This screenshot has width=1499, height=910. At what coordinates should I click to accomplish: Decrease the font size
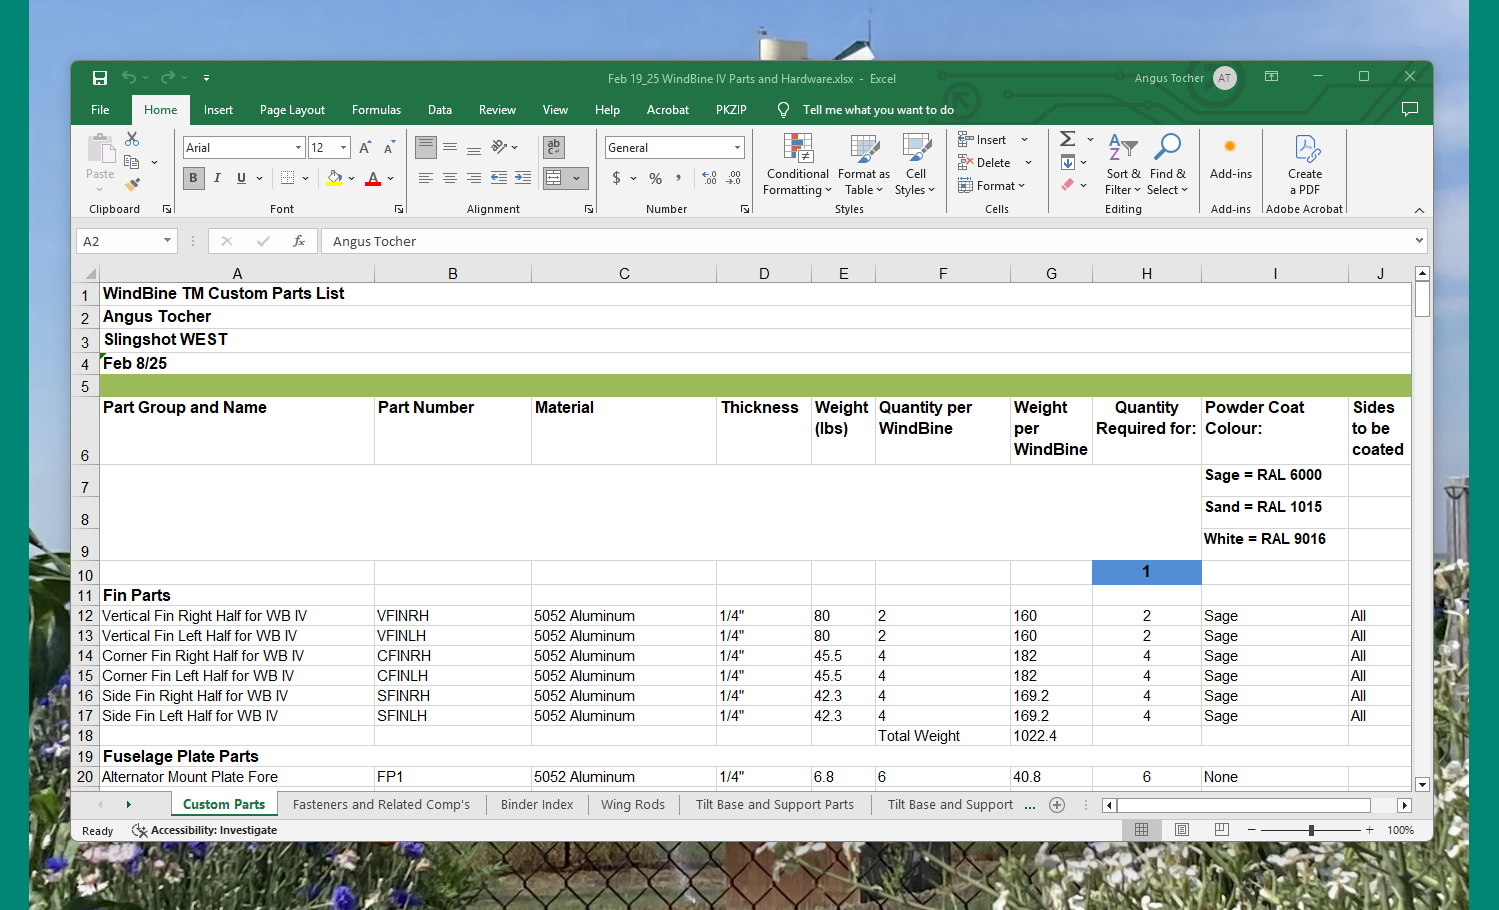pyautogui.click(x=389, y=148)
